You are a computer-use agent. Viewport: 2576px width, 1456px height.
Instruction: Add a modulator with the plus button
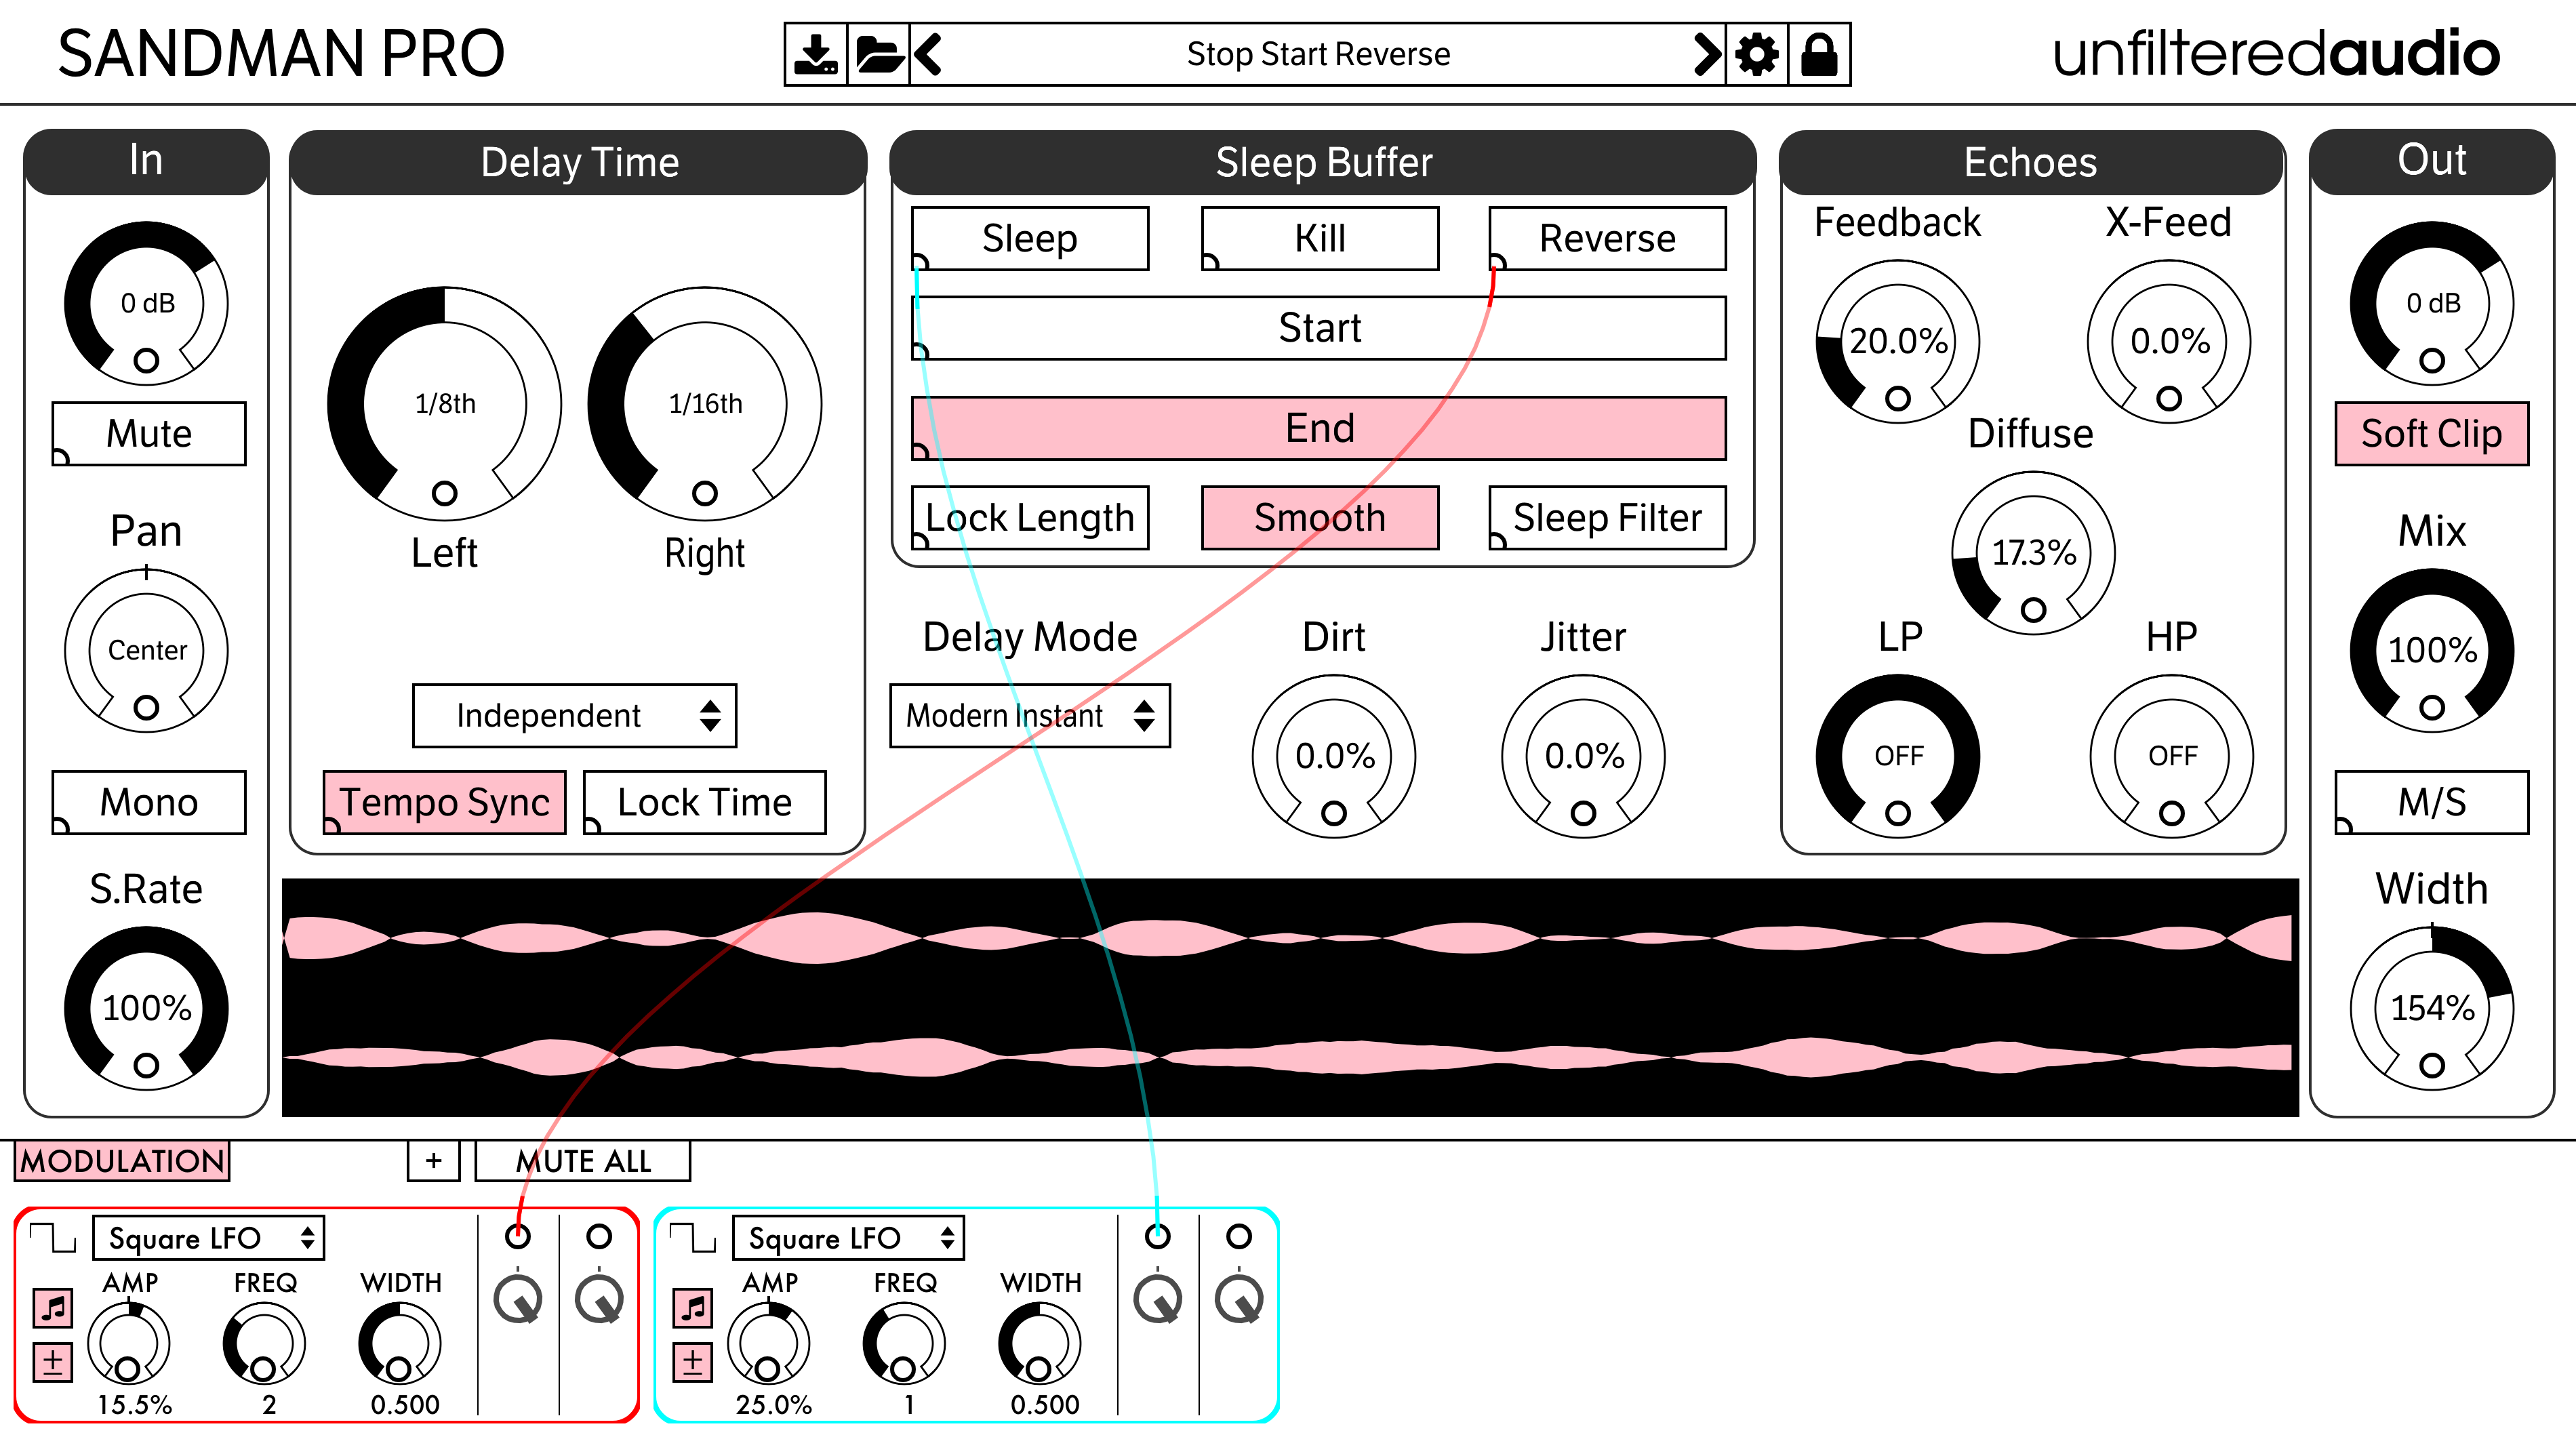[433, 1161]
